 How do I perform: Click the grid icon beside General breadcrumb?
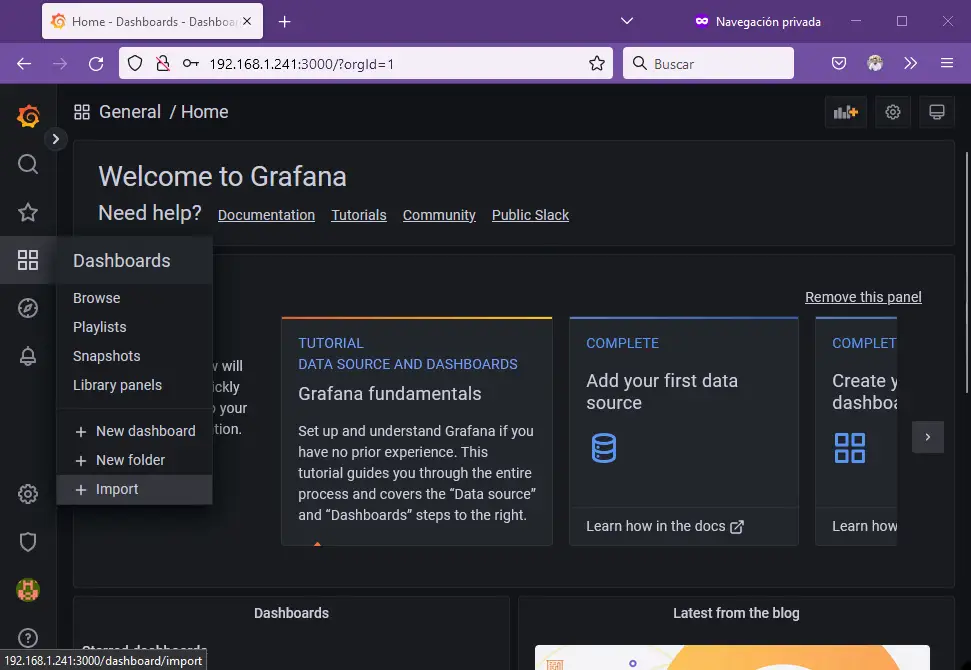tap(82, 112)
